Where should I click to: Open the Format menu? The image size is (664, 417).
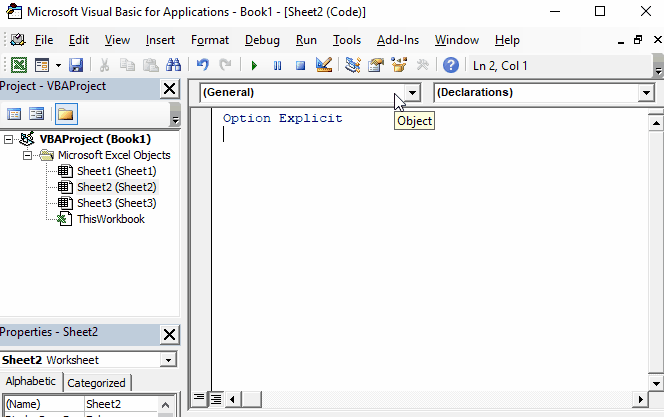(x=210, y=40)
